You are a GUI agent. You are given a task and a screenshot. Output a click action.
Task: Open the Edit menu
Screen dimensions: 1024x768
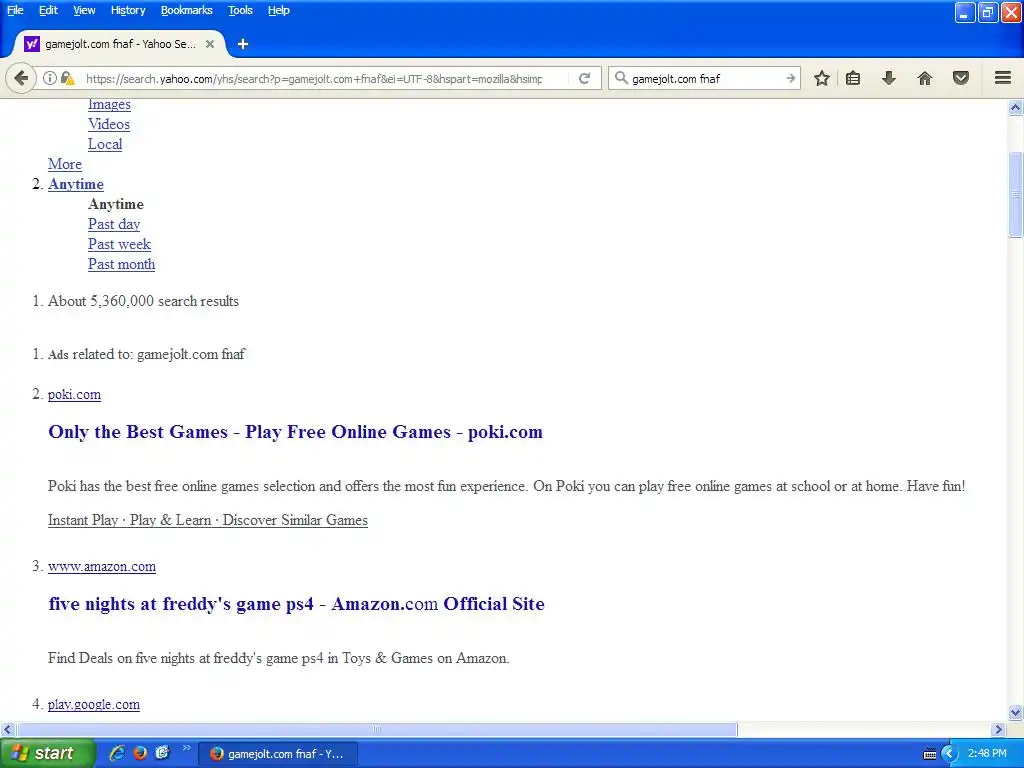point(48,10)
